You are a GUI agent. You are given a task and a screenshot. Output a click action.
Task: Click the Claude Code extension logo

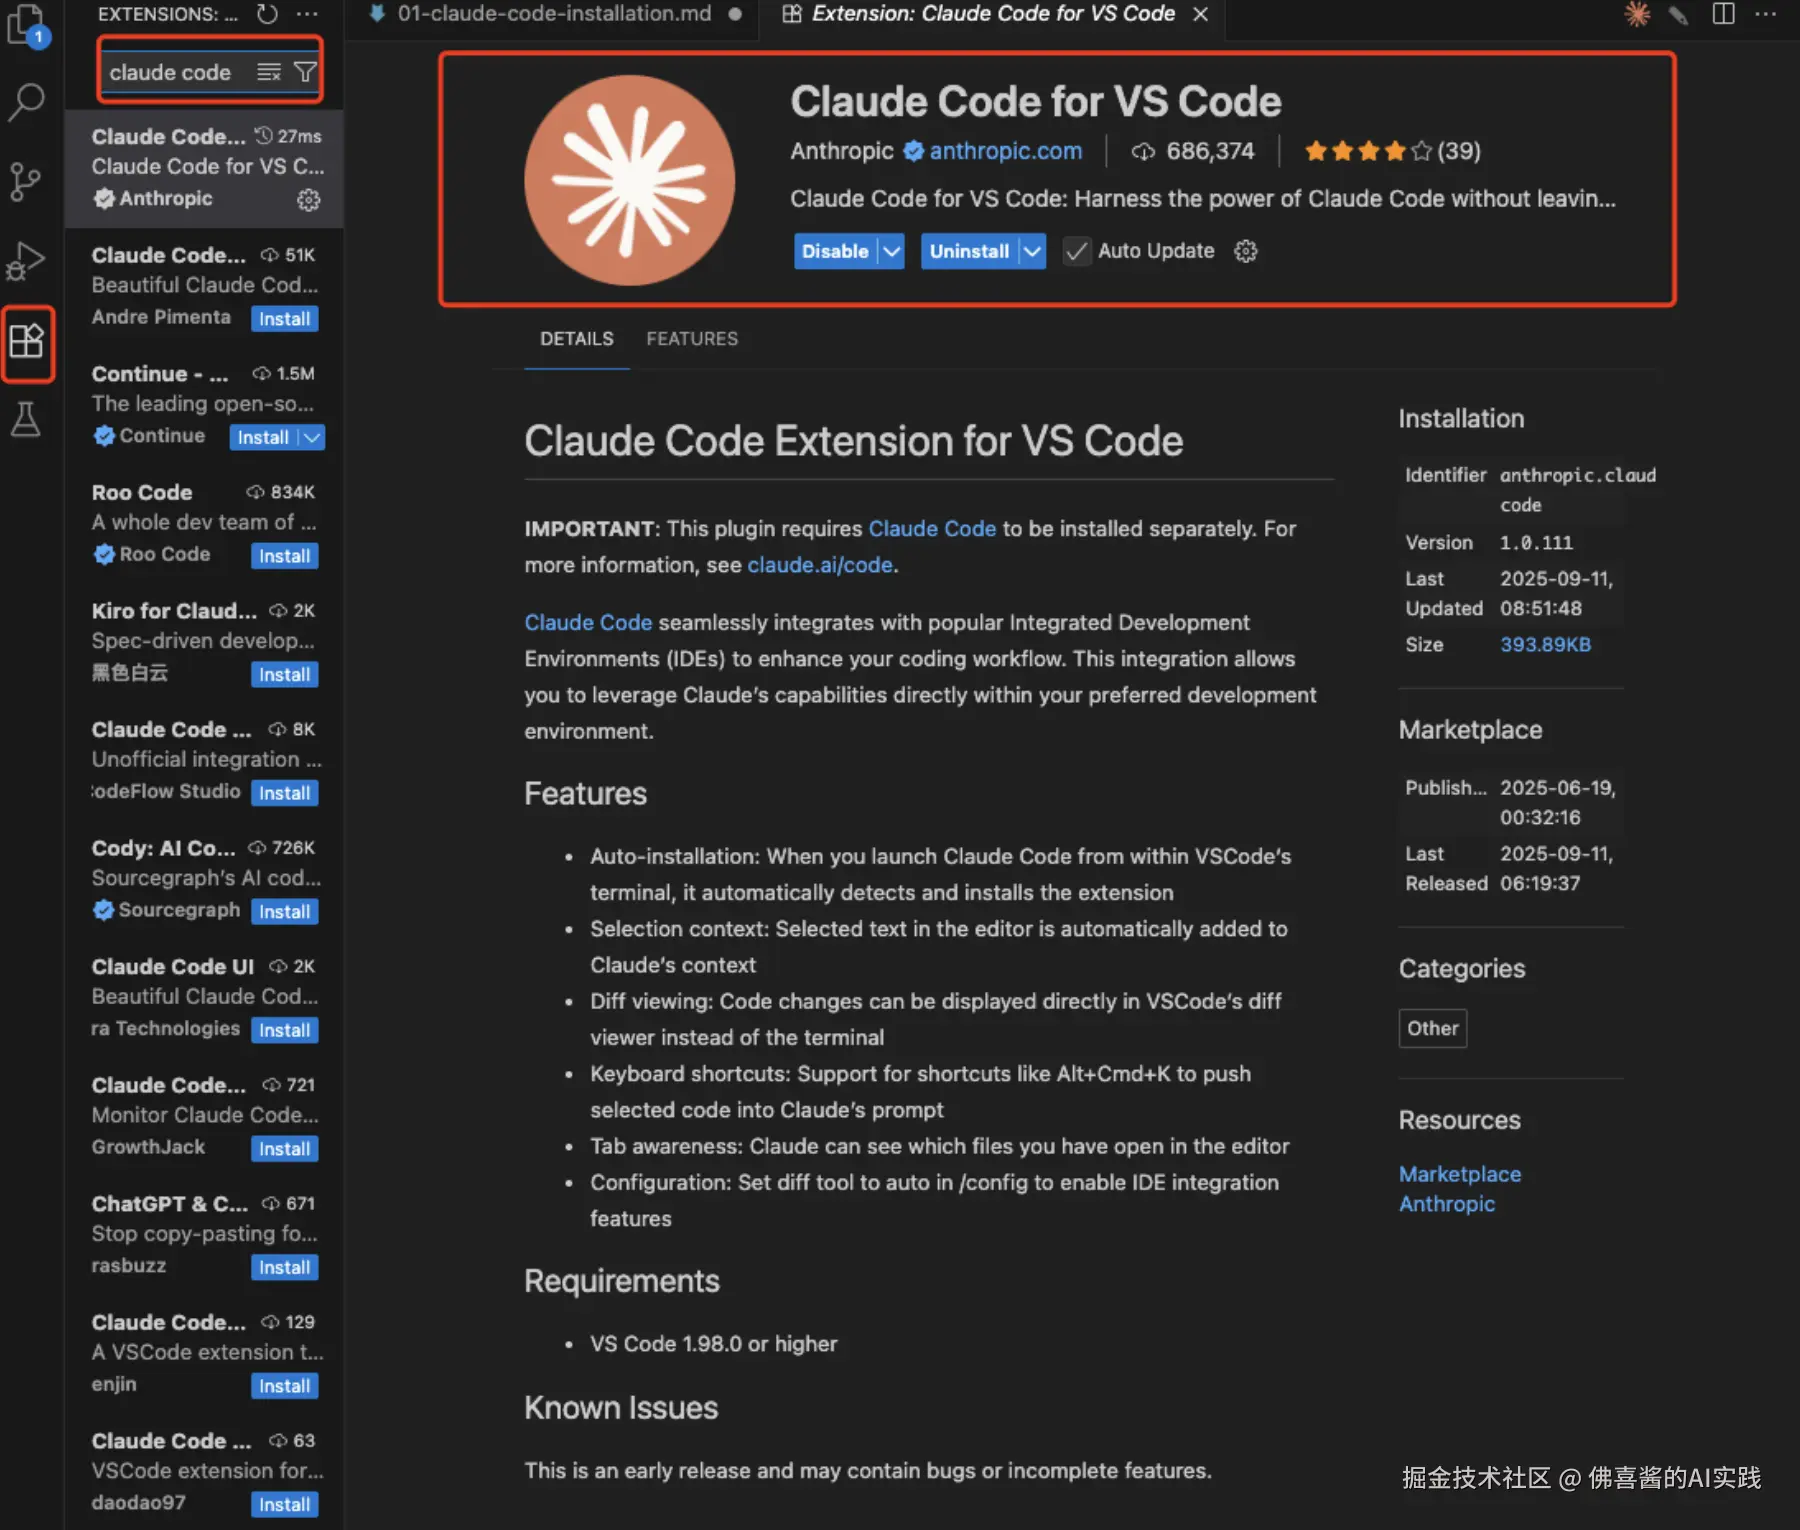point(630,180)
